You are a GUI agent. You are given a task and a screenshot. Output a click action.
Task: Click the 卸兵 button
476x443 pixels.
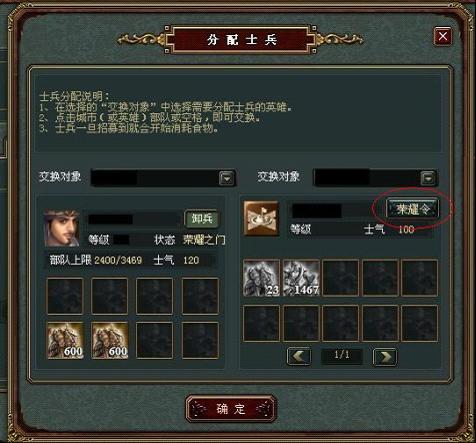coord(202,219)
